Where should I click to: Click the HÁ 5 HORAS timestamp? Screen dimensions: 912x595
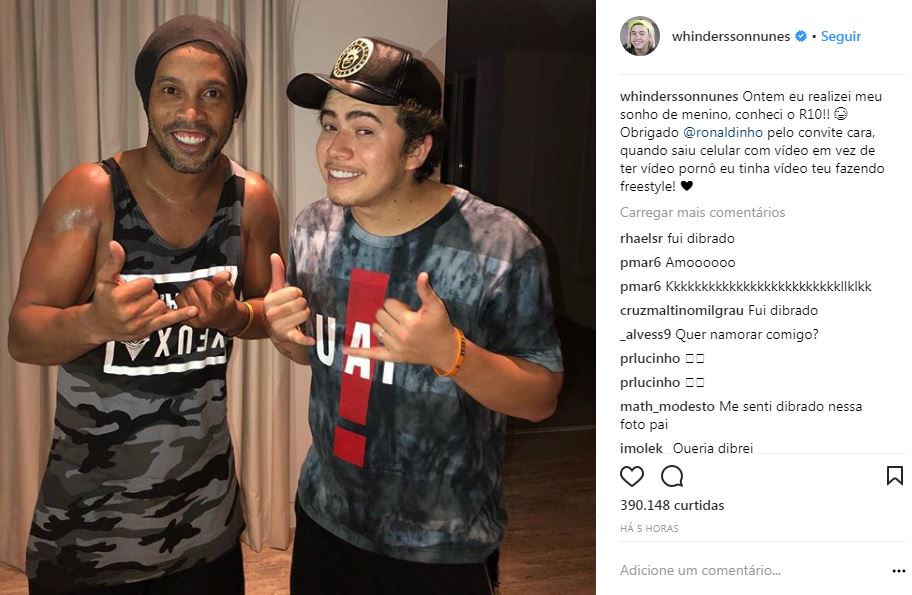[x=649, y=529]
